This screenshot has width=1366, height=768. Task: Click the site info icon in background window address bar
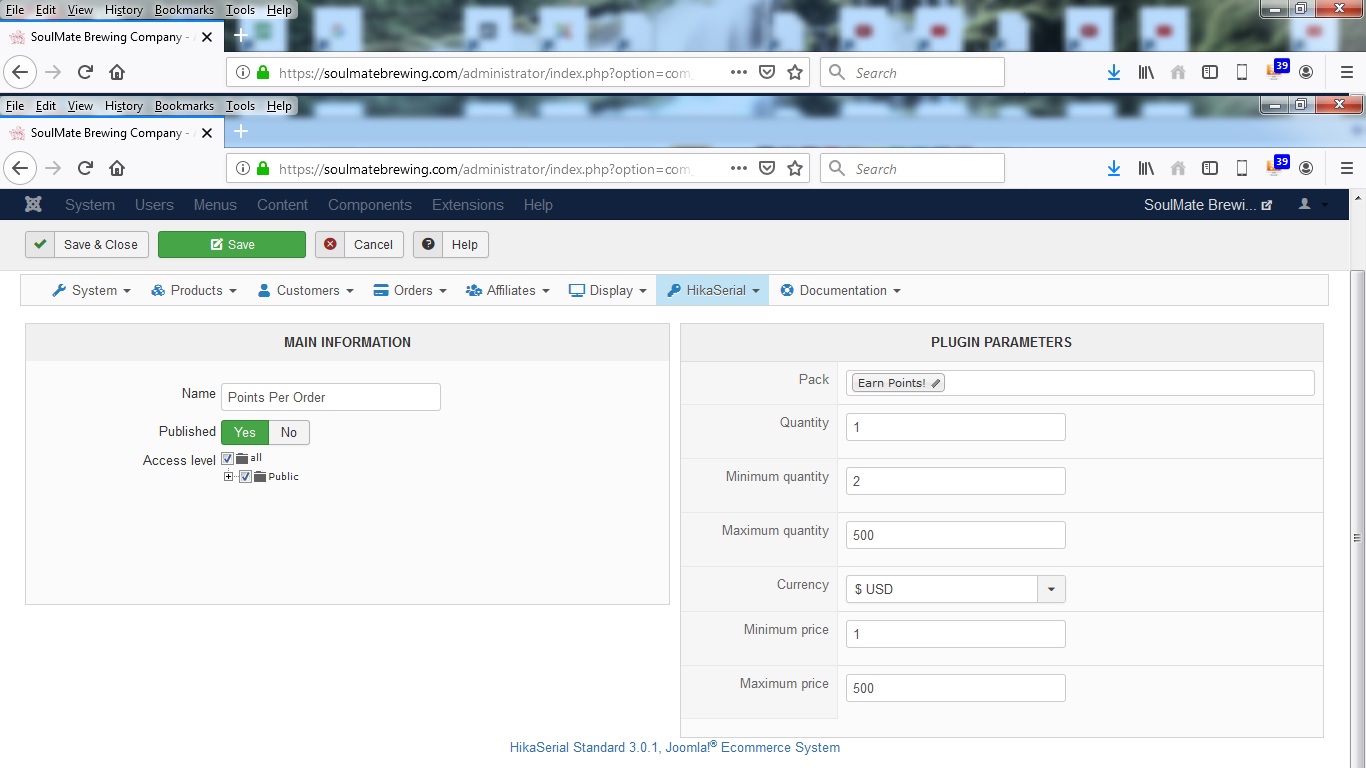coord(243,72)
